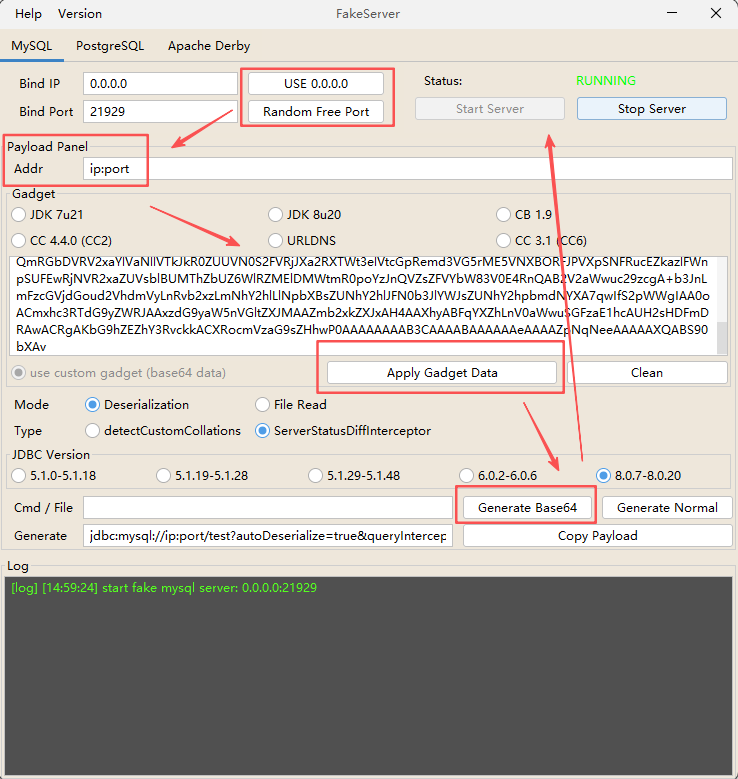Open the Version menu
The width and height of the screenshot is (738, 779).
pyautogui.click(x=80, y=14)
